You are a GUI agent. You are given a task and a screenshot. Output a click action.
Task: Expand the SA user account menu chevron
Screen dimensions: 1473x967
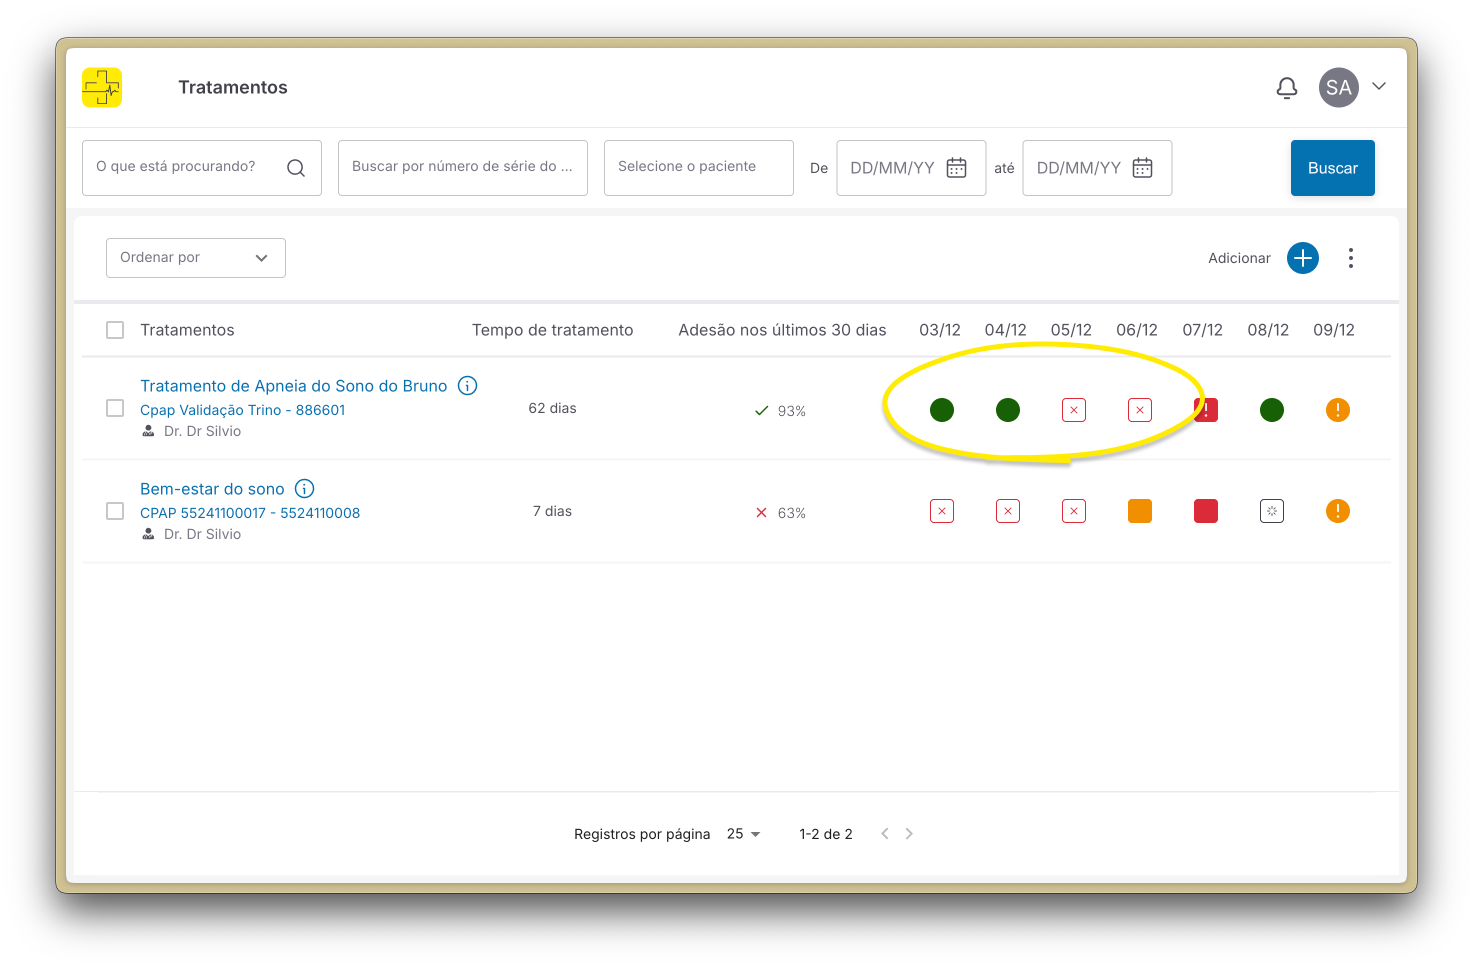click(x=1379, y=87)
